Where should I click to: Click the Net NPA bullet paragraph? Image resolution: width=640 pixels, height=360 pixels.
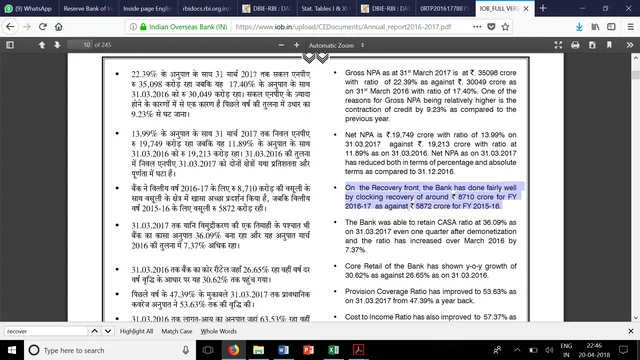click(x=431, y=153)
